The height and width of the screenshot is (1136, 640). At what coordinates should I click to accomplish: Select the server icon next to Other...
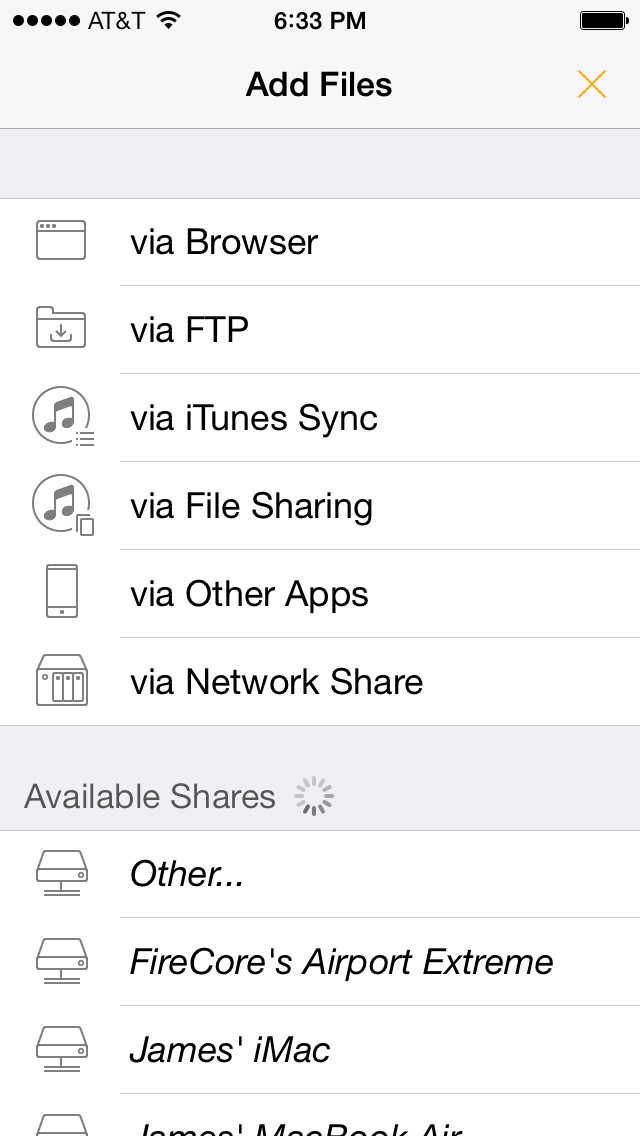tap(61, 872)
